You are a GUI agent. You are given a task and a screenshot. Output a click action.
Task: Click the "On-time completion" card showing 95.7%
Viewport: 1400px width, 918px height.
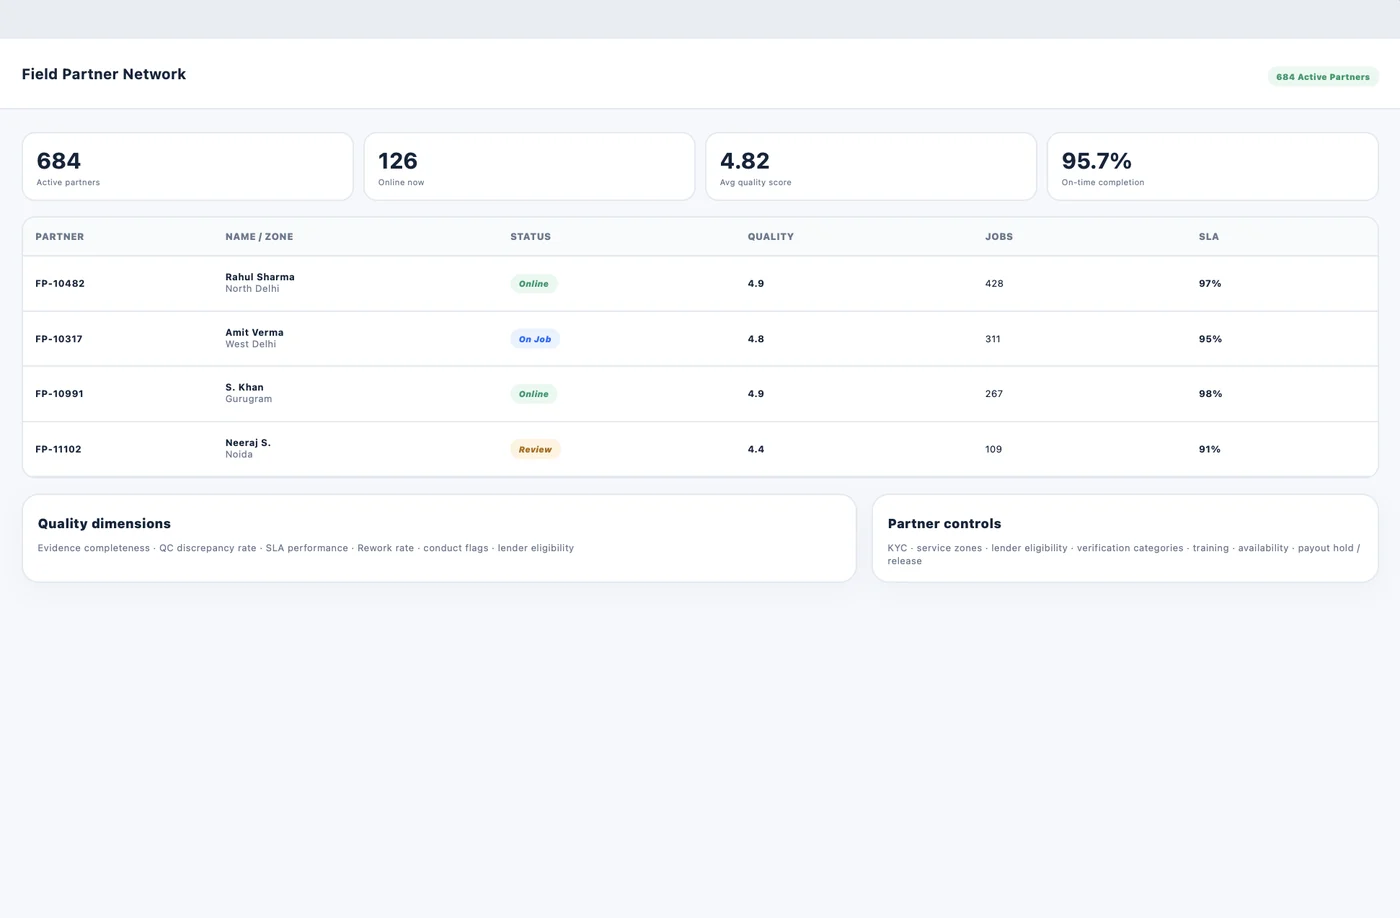tap(1212, 167)
